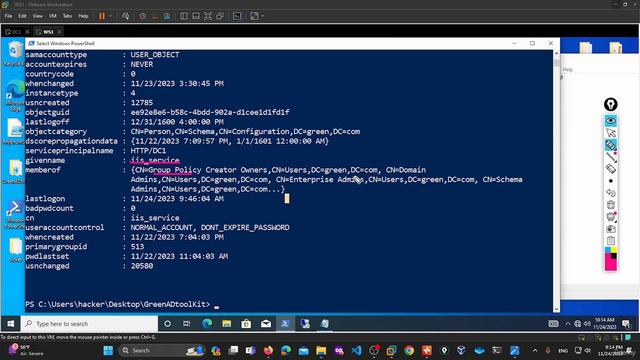Open the VMware console view icon
Screen dimensions: 640x360
tap(237, 16)
